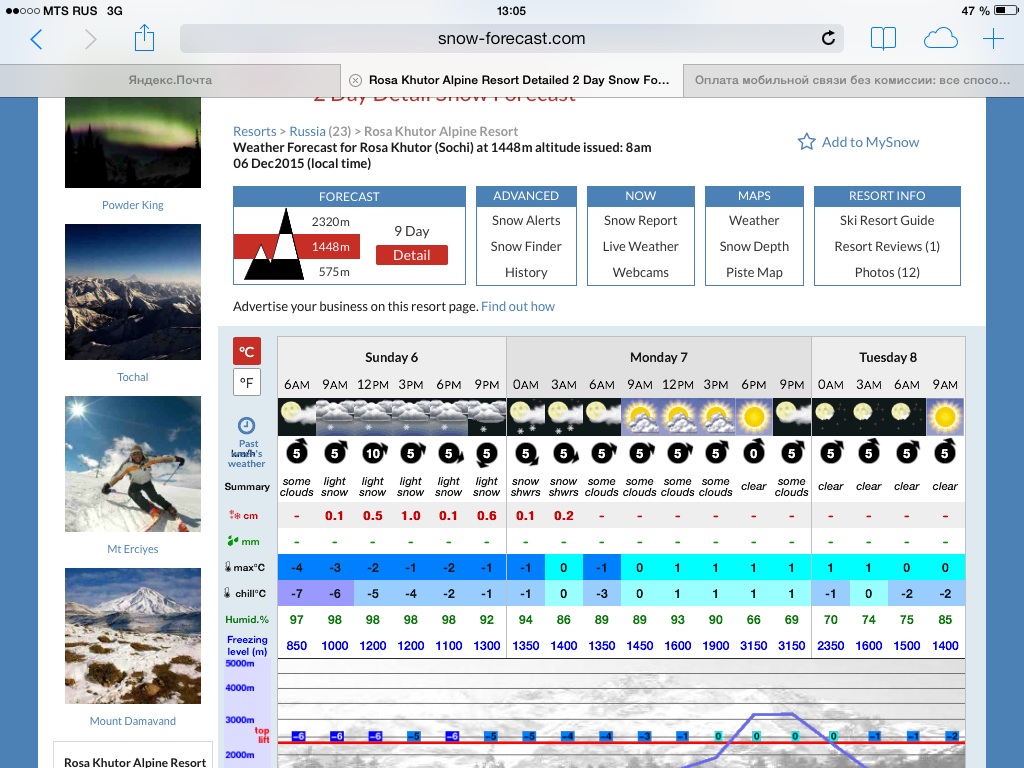Close the Rosa Khutor tab
This screenshot has width=1024, height=768.
tap(355, 80)
